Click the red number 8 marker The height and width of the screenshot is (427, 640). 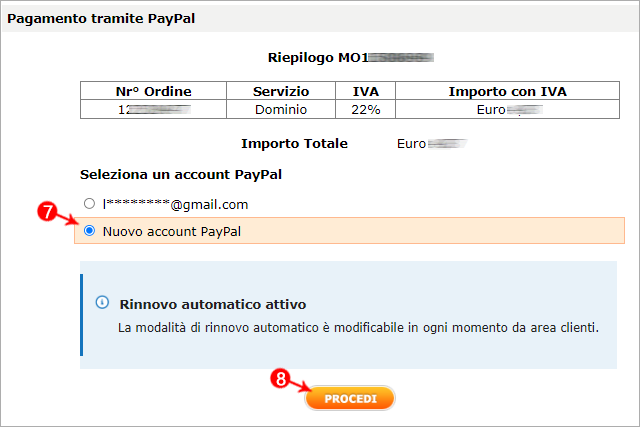click(x=281, y=378)
